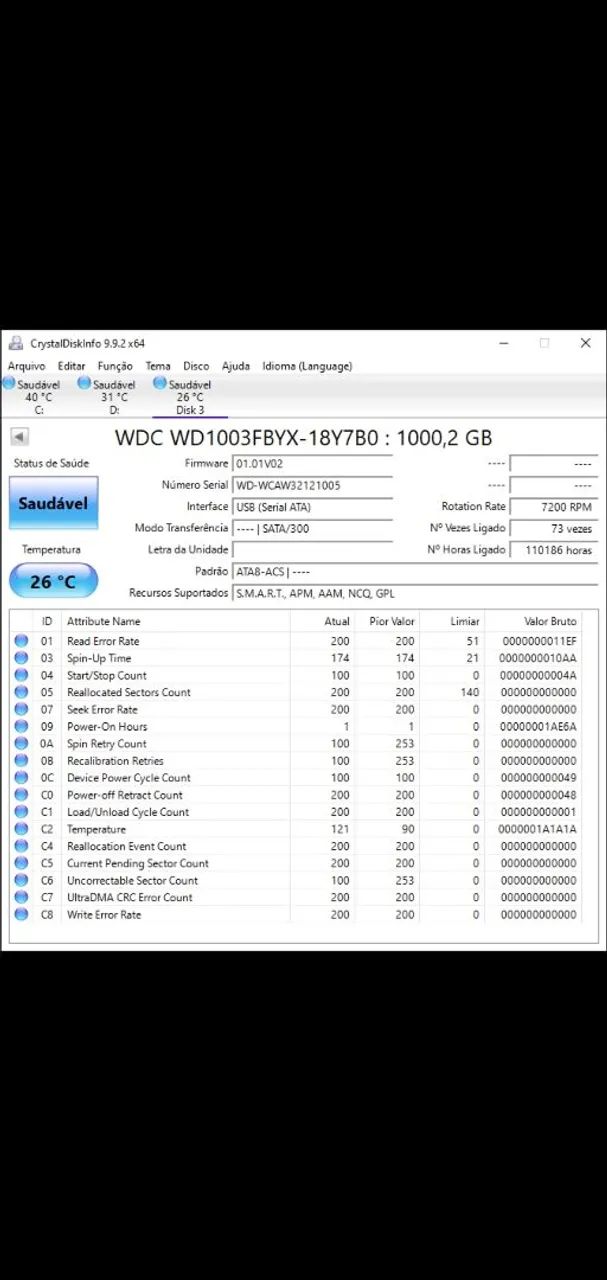Click the power-on hours value 110186 horas
607x1280 pixels.
(553, 550)
